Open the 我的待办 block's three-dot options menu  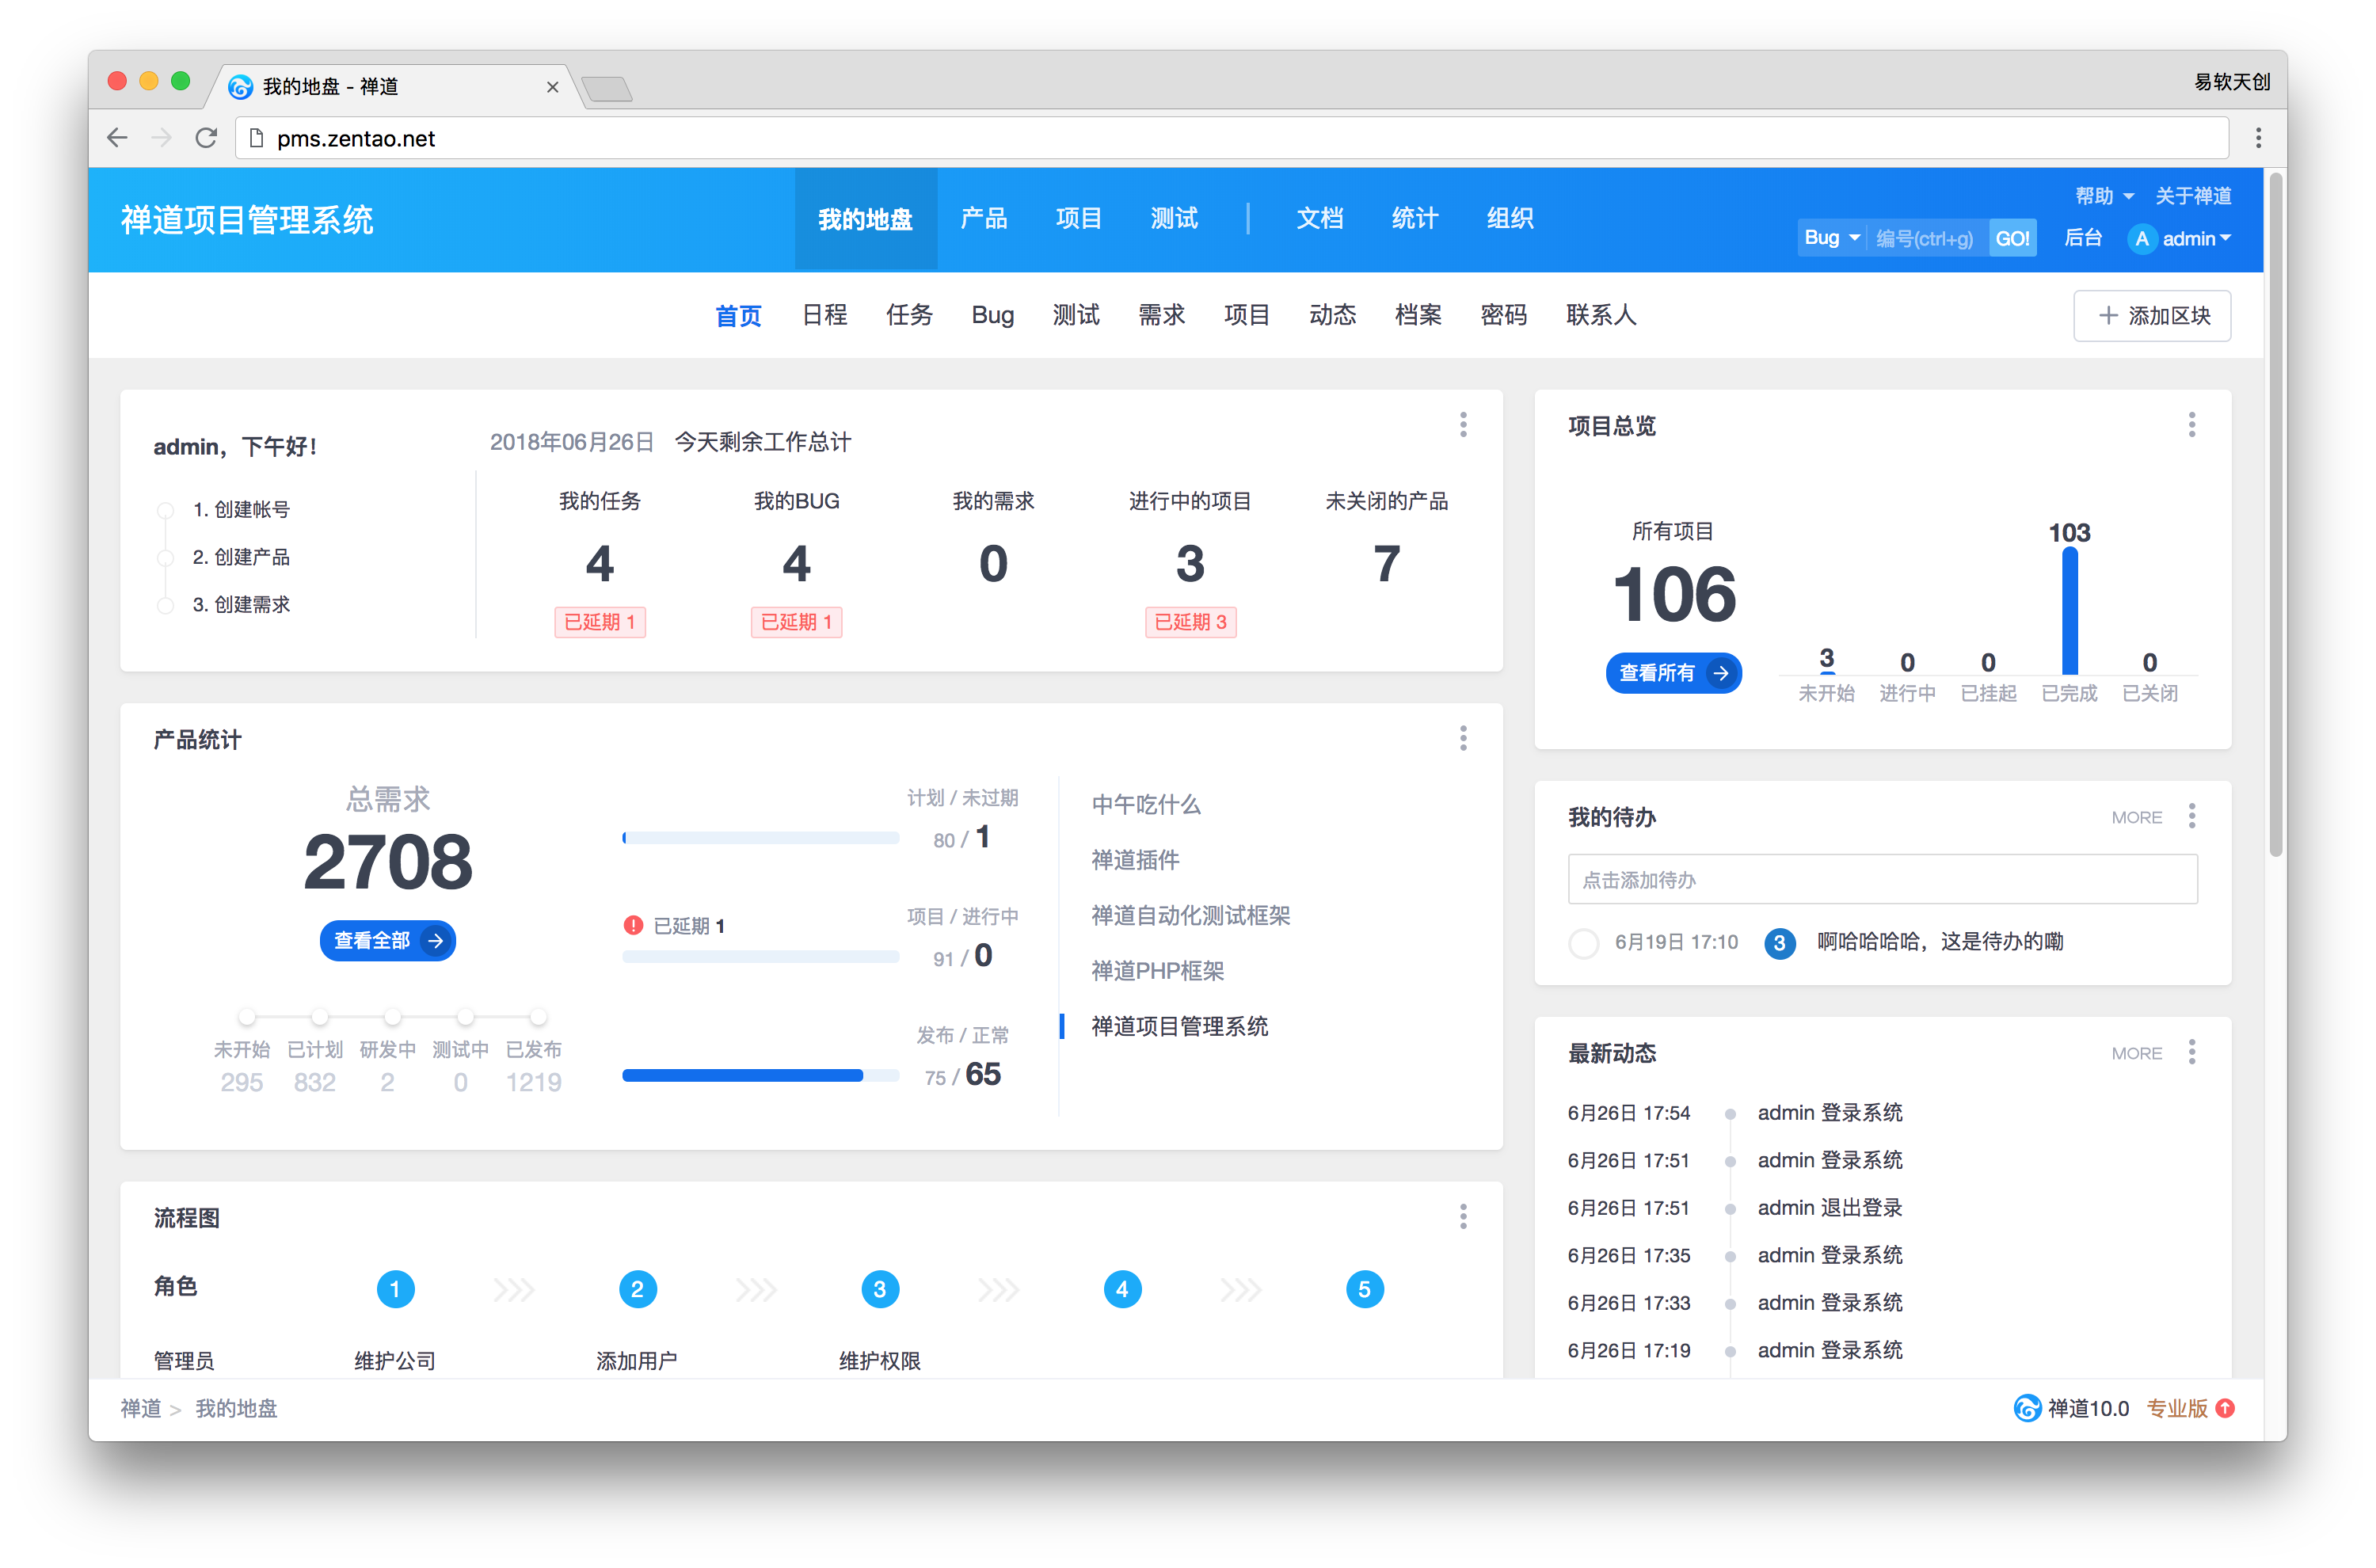(2192, 816)
